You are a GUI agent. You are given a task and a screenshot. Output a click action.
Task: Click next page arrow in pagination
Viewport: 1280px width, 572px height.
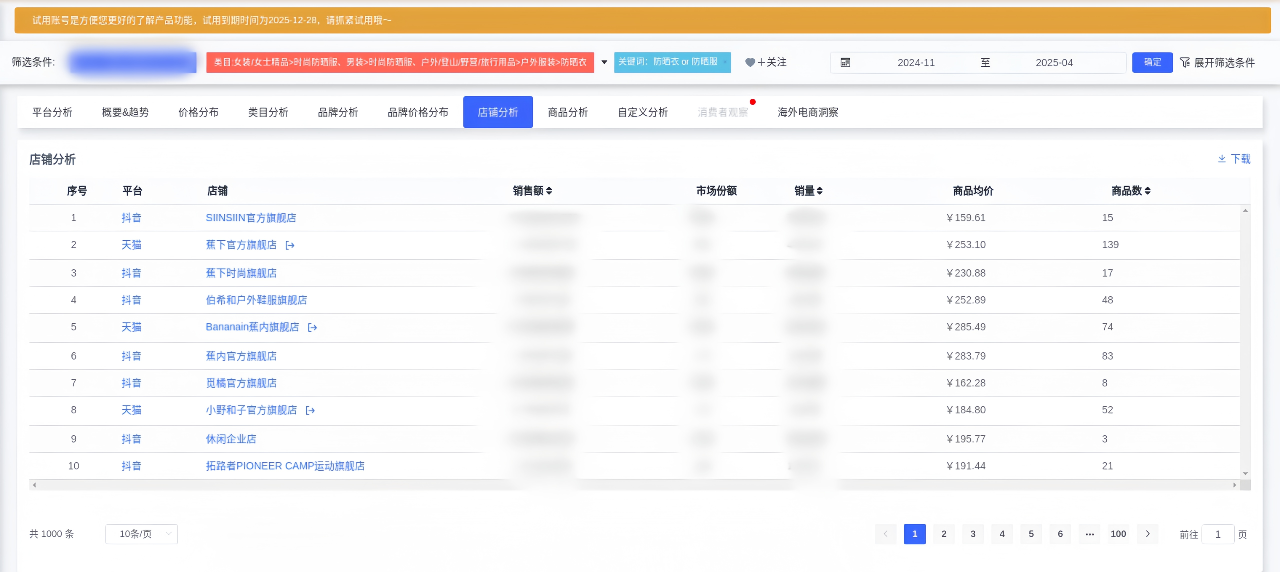click(x=1148, y=534)
